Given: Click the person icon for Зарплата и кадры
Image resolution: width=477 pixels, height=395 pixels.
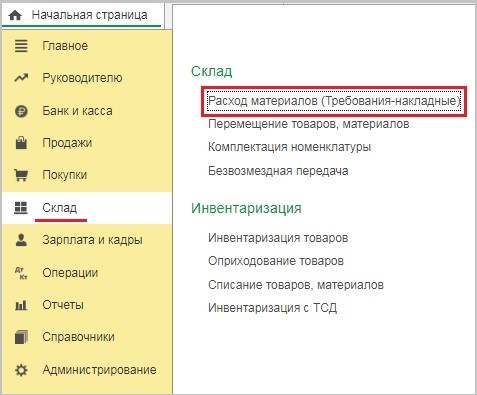Looking at the screenshot, I should tap(21, 240).
